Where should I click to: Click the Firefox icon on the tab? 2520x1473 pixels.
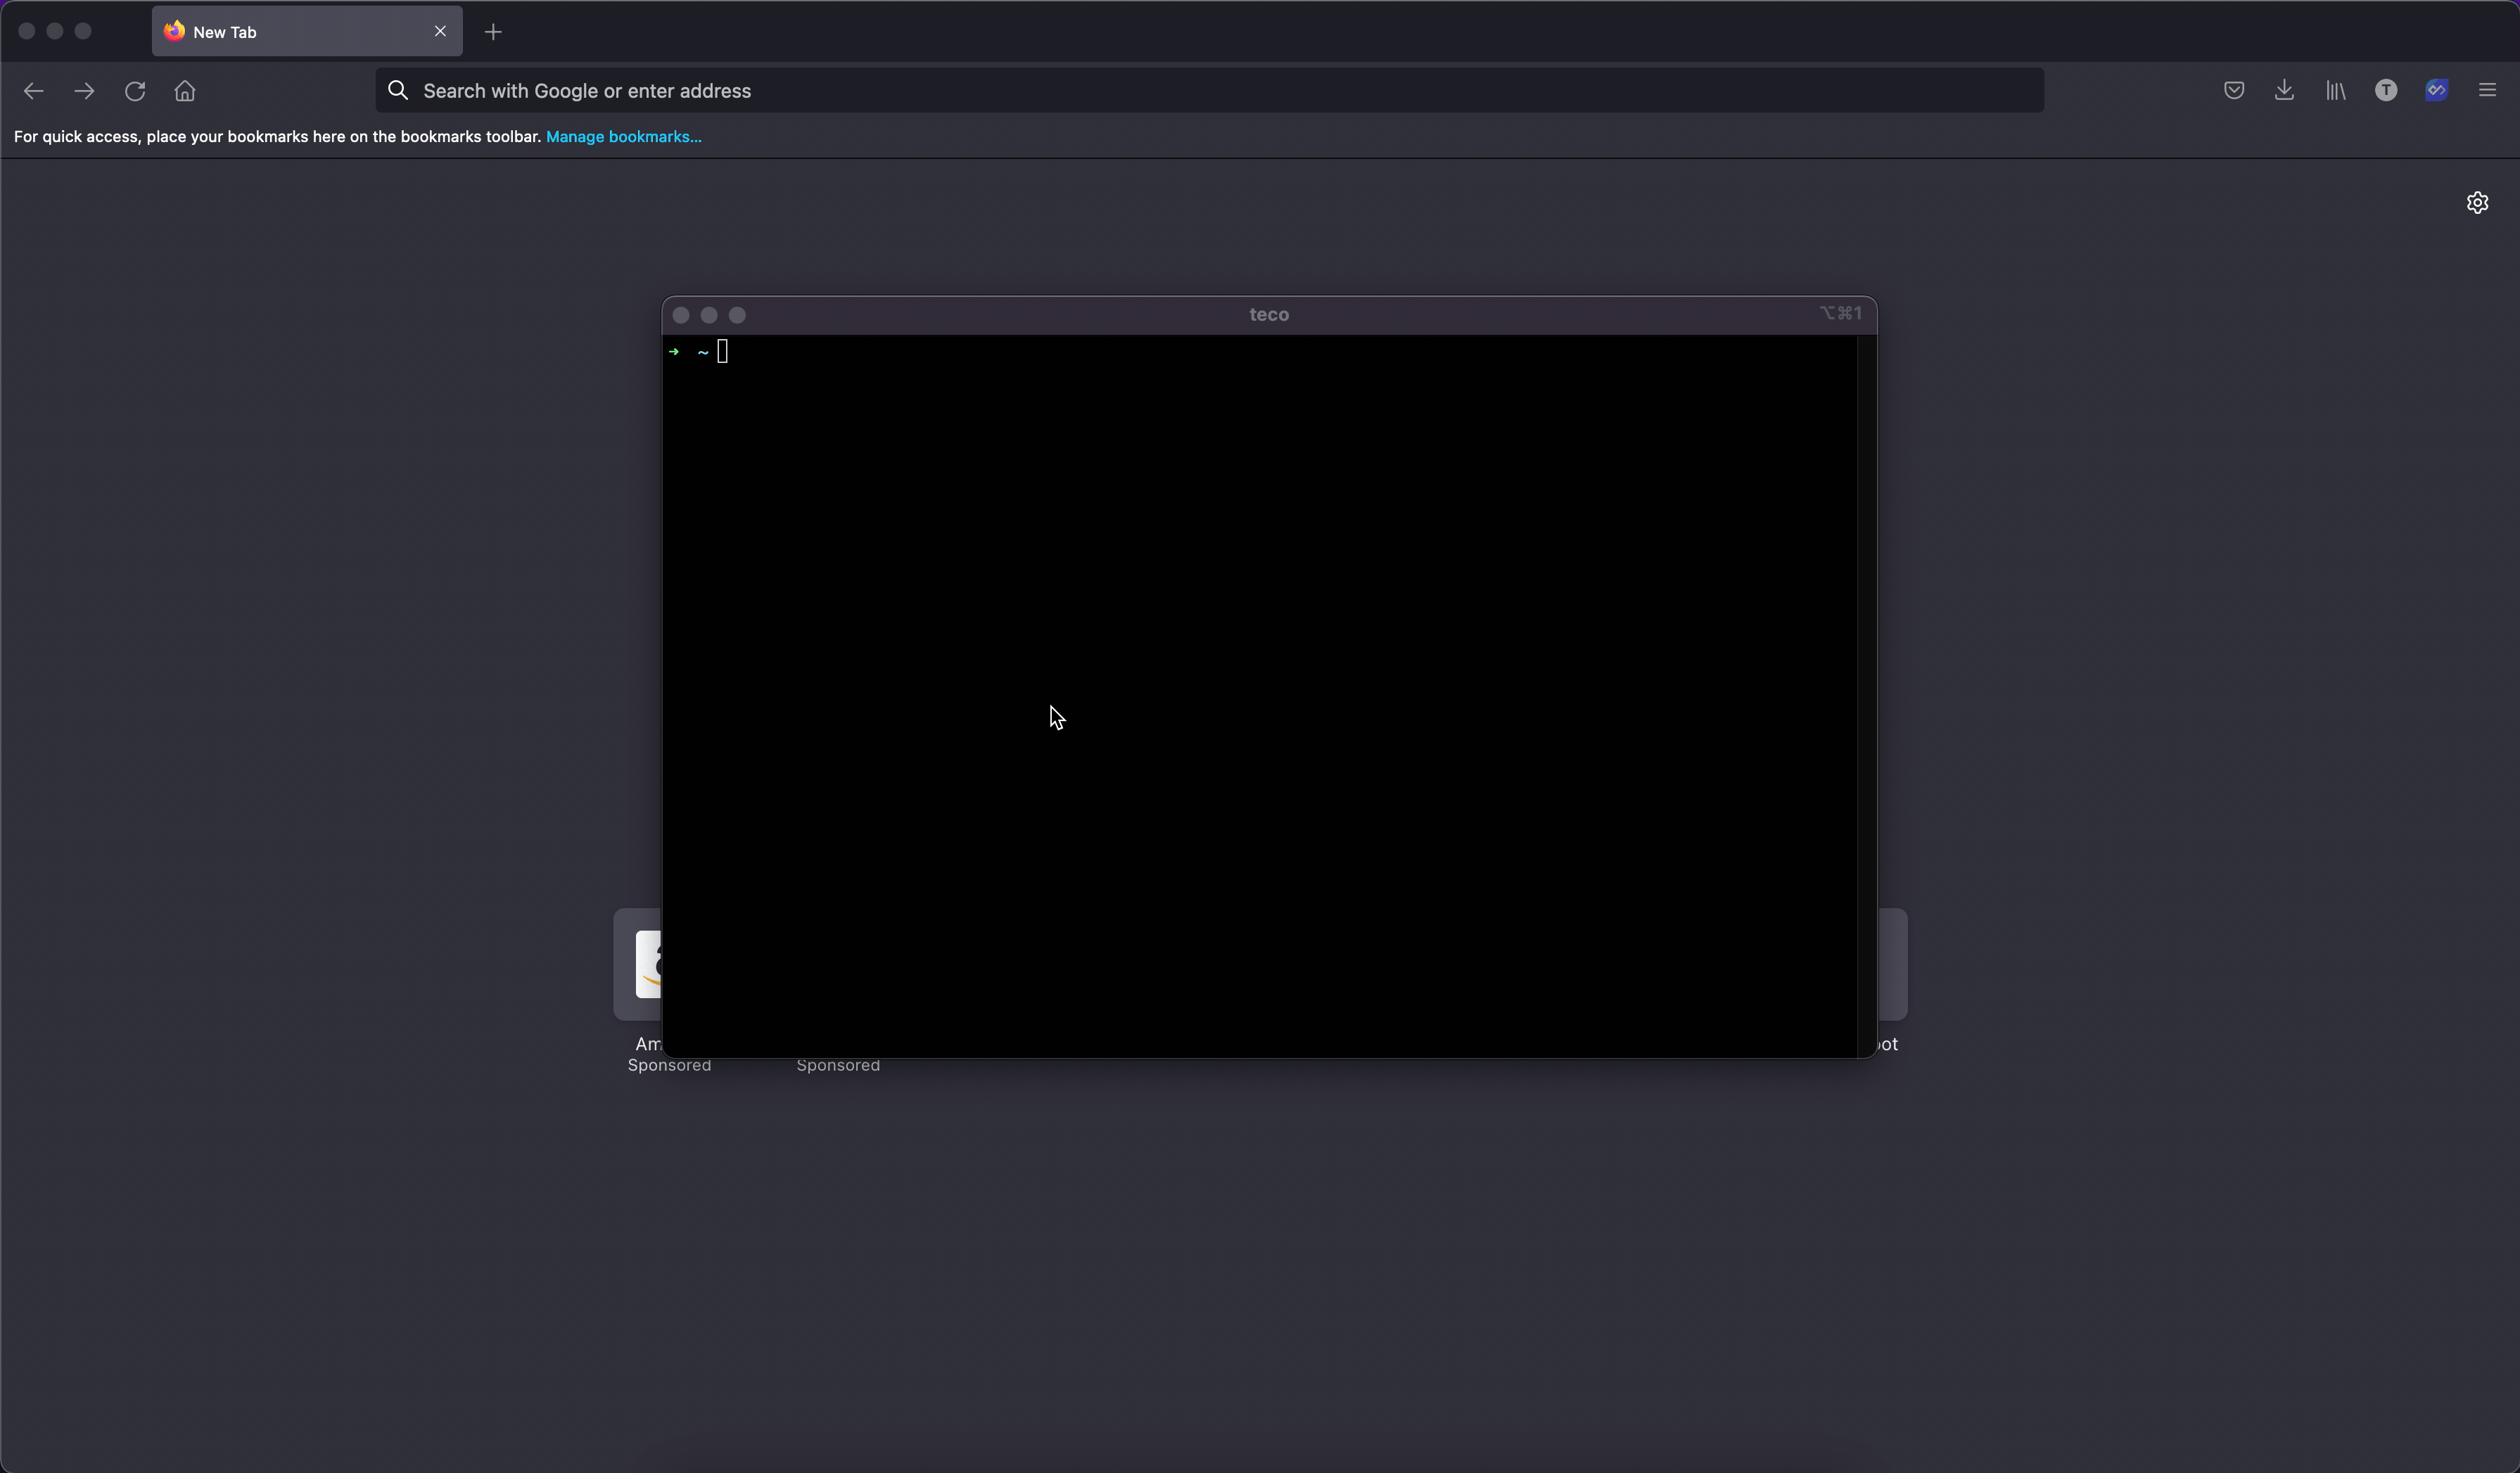pos(175,31)
